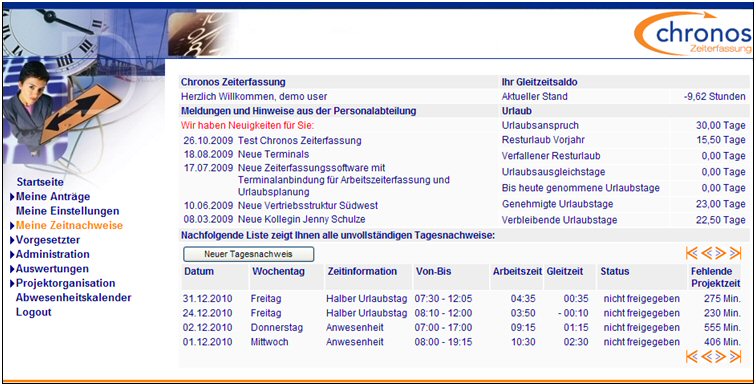The image size is (756, 386).
Task: Go to first page in bottom pager
Action: [x=691, y=357]
